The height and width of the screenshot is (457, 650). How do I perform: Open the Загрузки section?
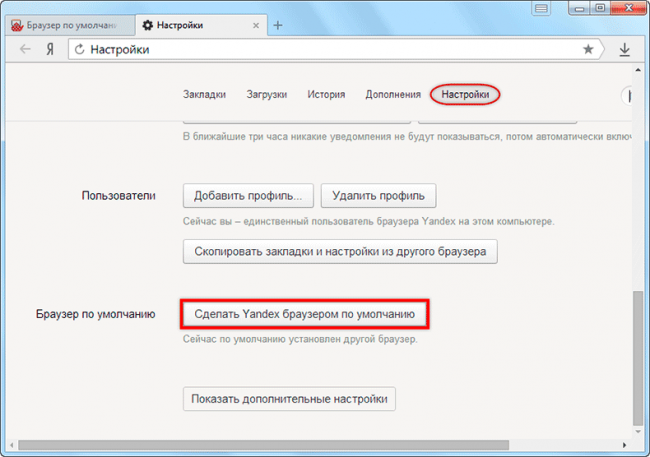pyautogui.click(x=267, y=95)
